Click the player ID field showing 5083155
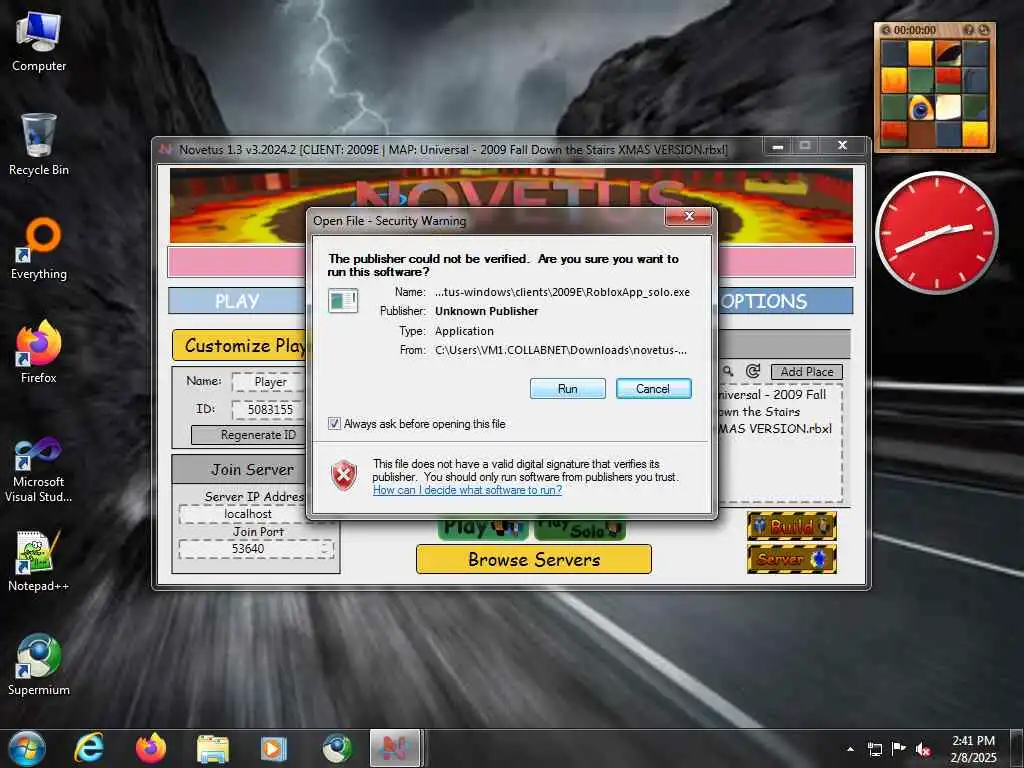Screen dimensions: 1024x768 coord(268,409)
